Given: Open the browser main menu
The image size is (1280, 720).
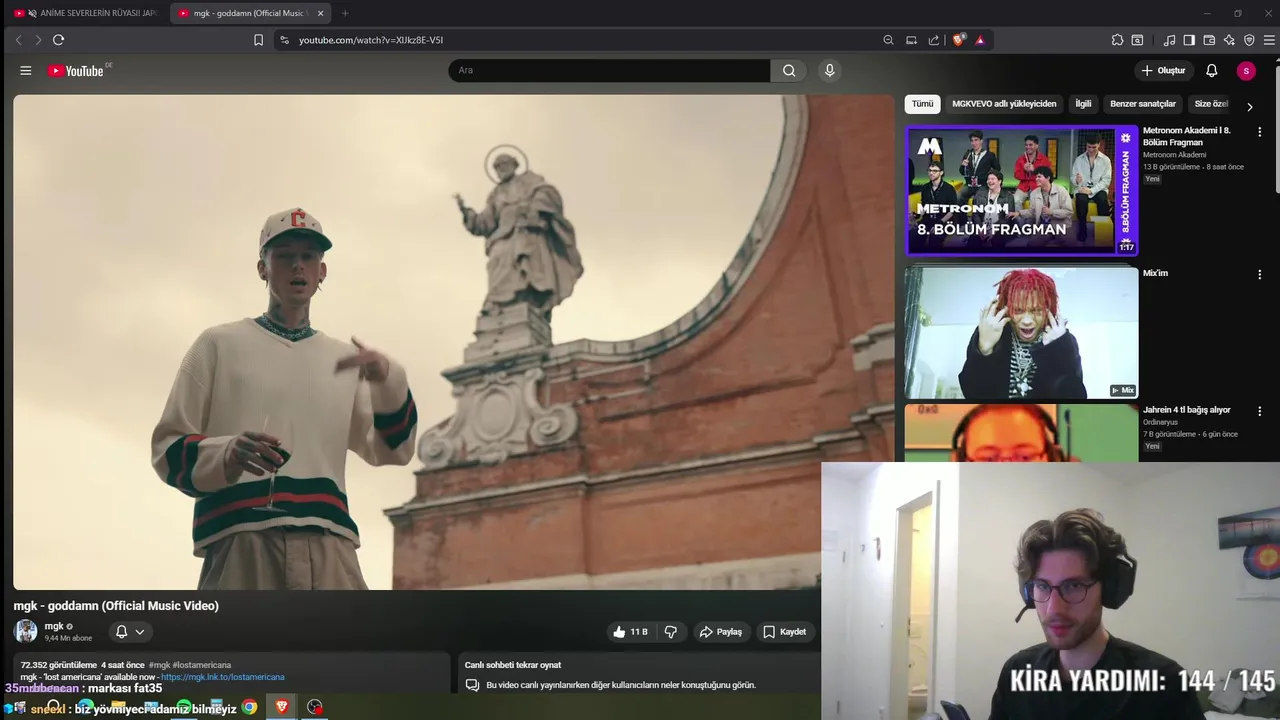Looking at the screenshot, I should tap(1270, 40).
